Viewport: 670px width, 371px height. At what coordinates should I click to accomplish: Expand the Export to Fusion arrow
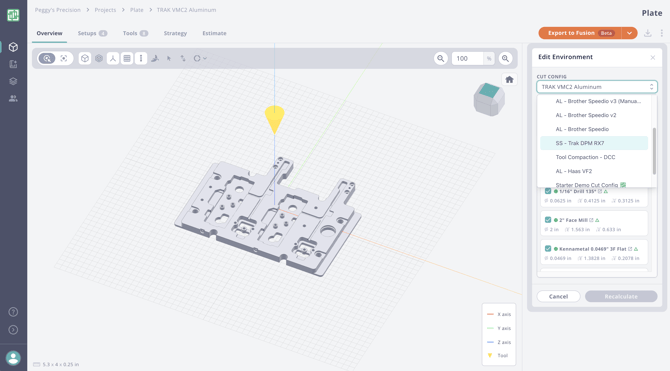click(629, 33)
